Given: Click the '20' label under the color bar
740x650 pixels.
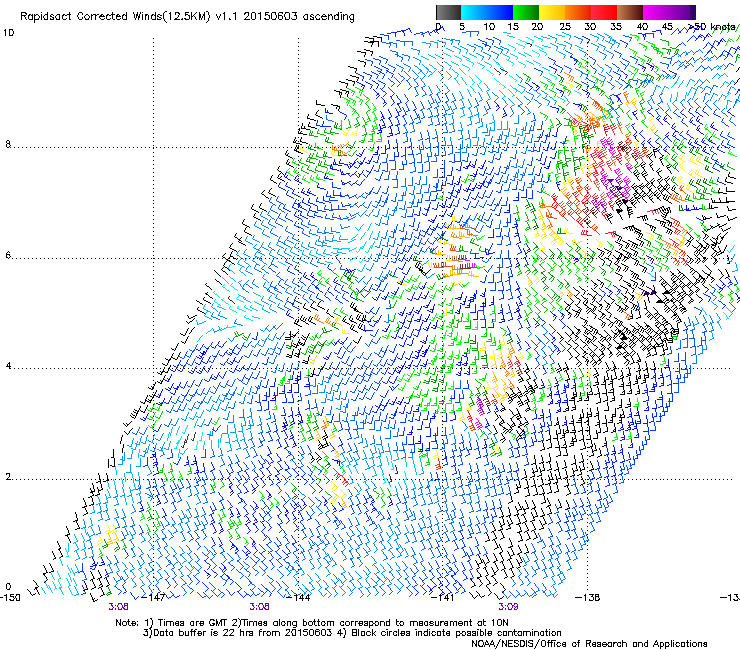Looking at the screenshot, I should point(537,27).
